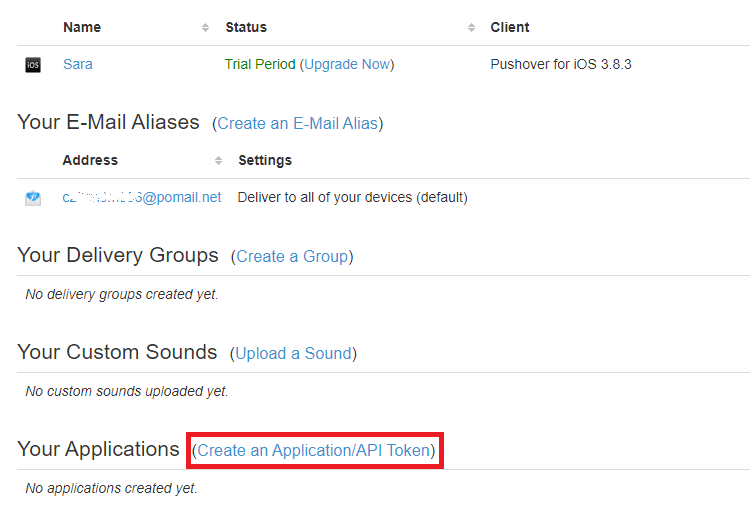Sort aliases using the Address column arrows
Image resolution: width=750 pixels, height=513 pixels.
[218, 160]
